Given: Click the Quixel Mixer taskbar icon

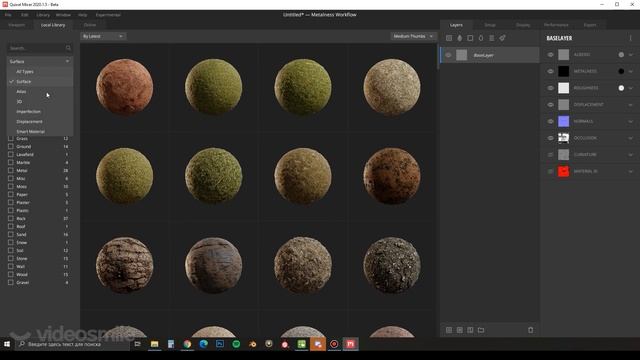Looking at the screenshot, I should (350, 344).
